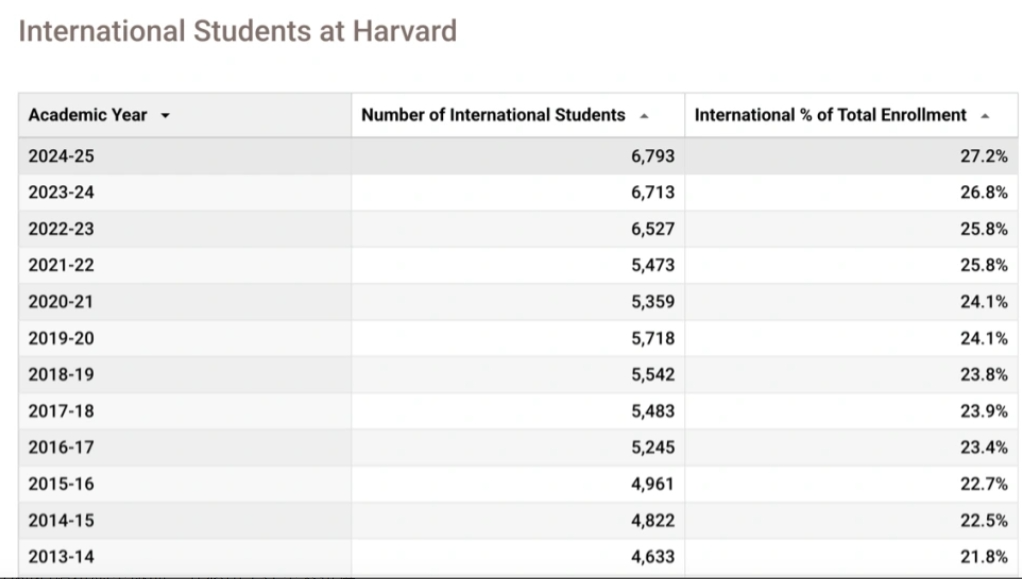This screenshot has width=1022, height=579.
Task: Click sort arrow next to Number of International Students
Action: pyautogui.click(x=644, y=116)
